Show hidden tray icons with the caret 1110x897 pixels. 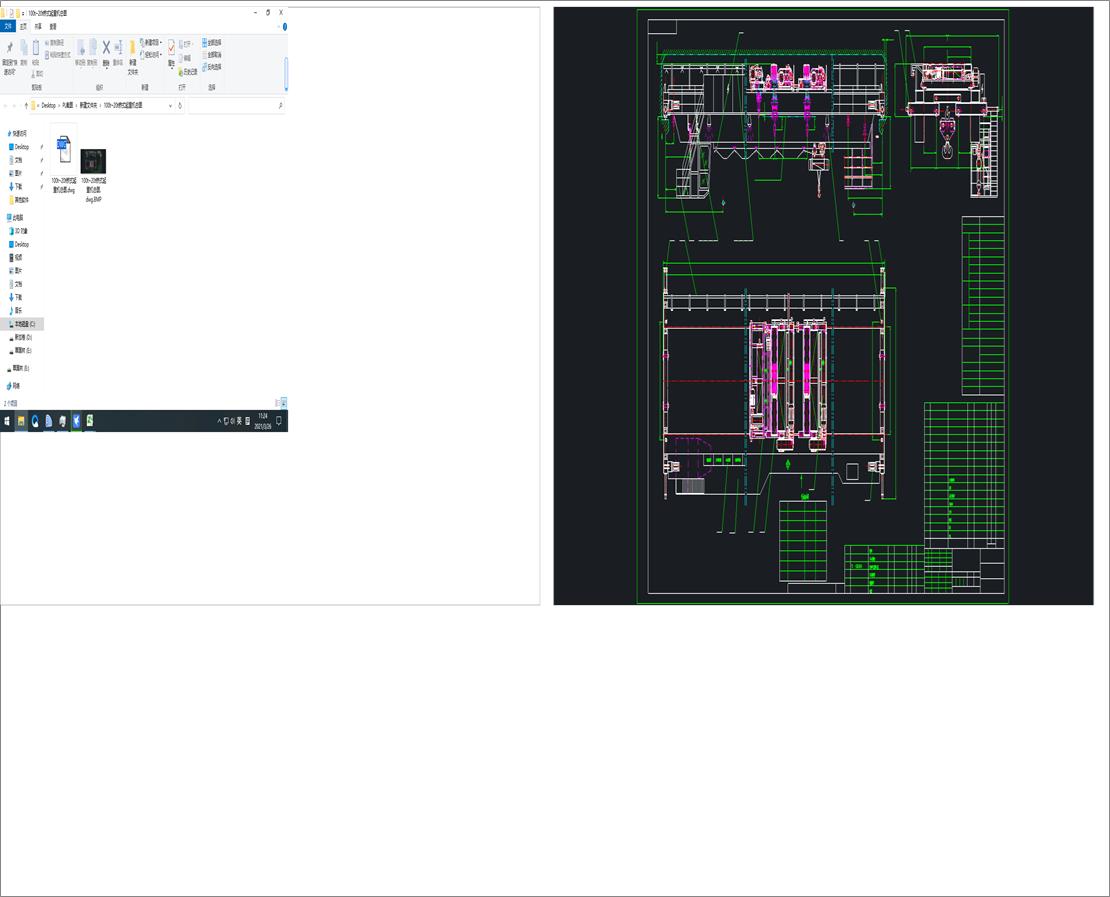click(x=219, y=421)
